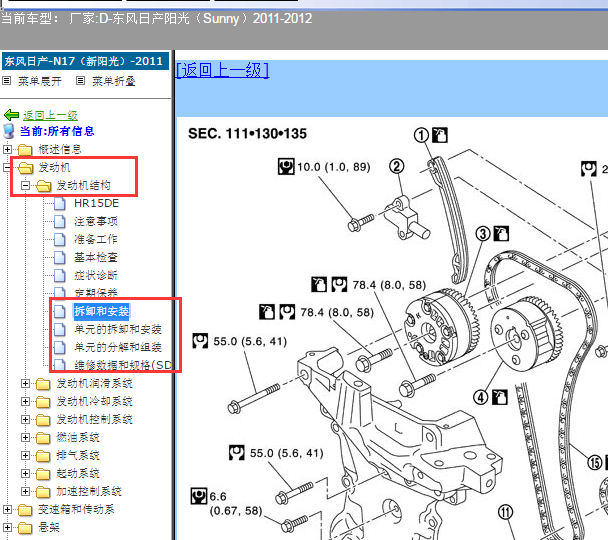Click the folder icon for 发动机控制系统
This screenshot has width=608, height=540.
pos(43,420)
